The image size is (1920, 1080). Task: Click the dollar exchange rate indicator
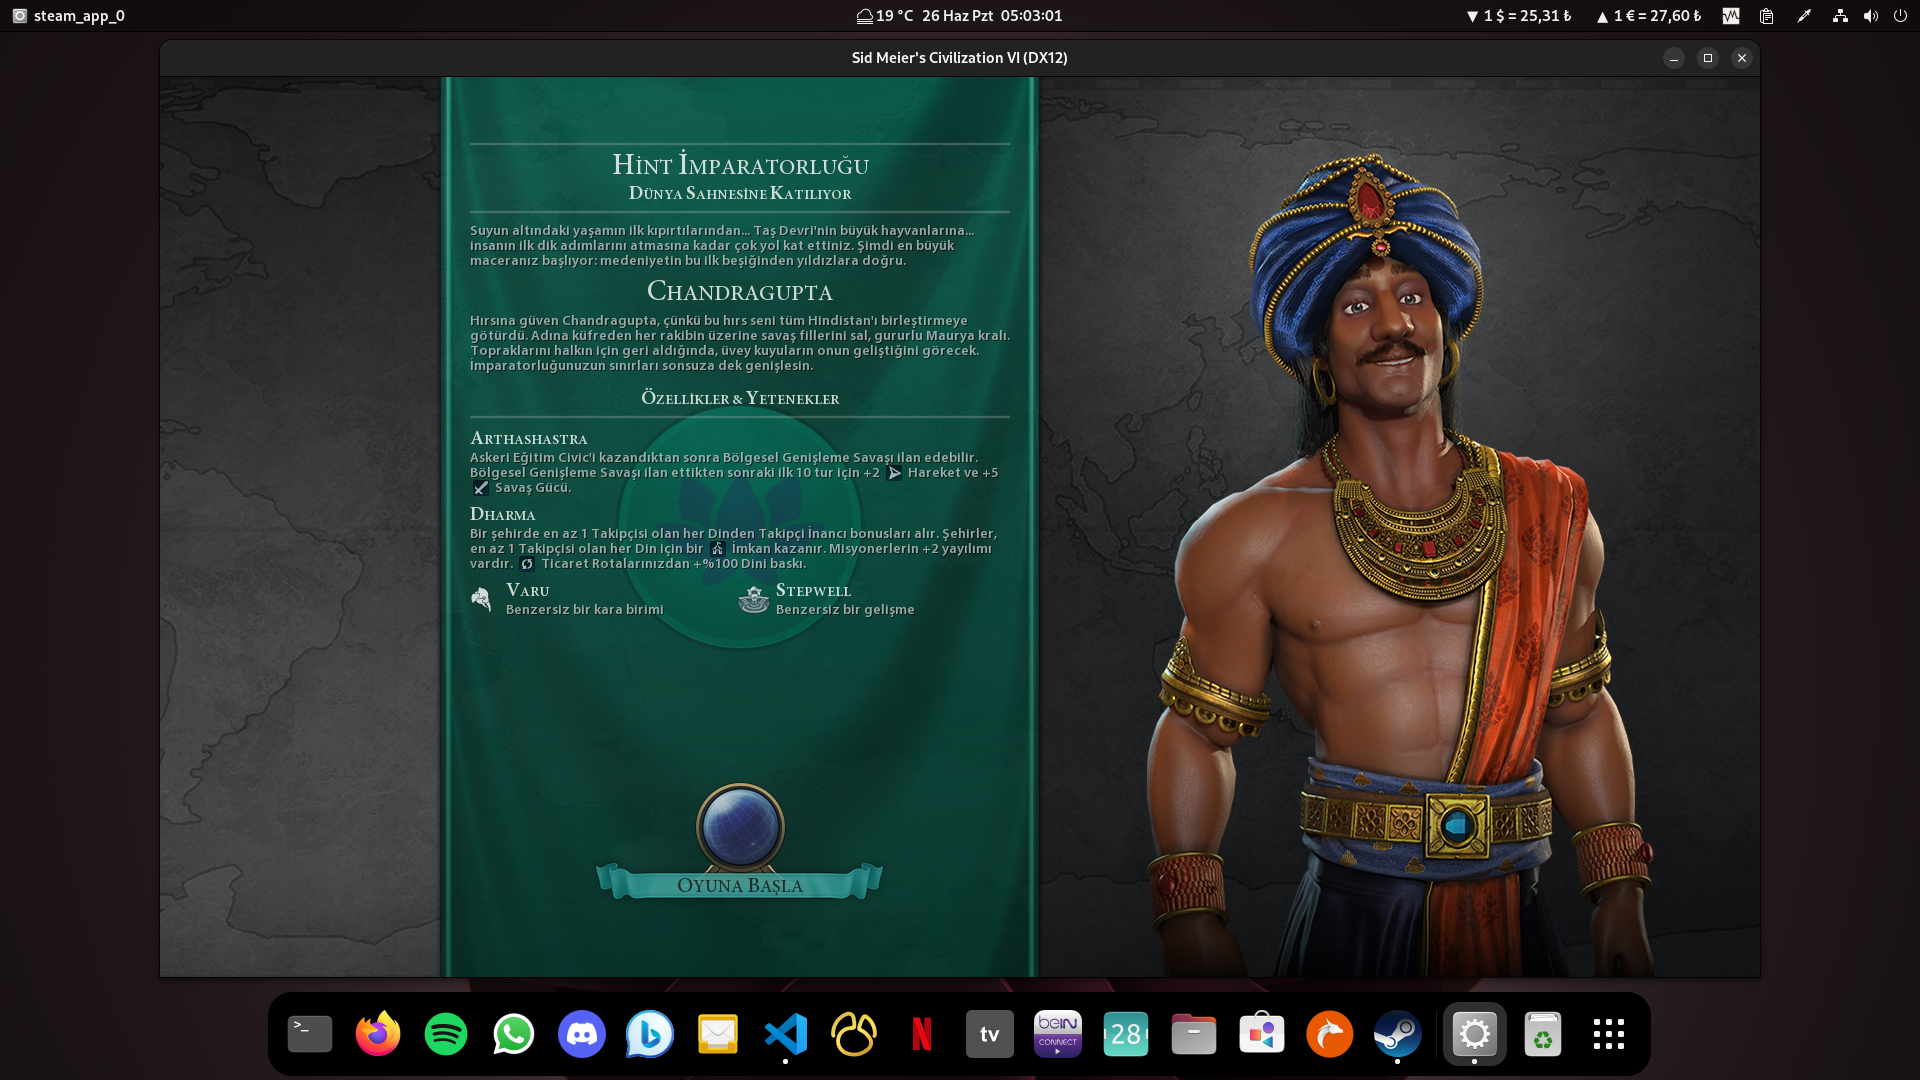point(1519,16)
